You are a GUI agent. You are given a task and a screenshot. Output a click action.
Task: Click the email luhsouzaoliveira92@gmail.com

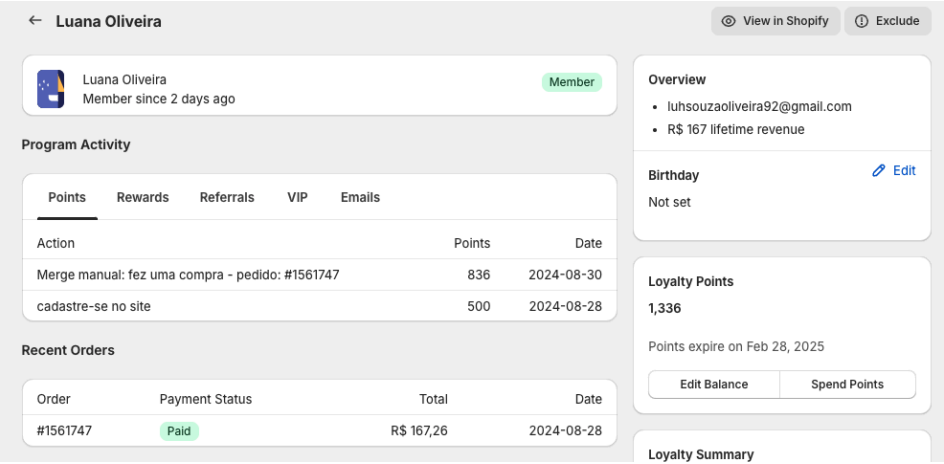click(759, 107)
